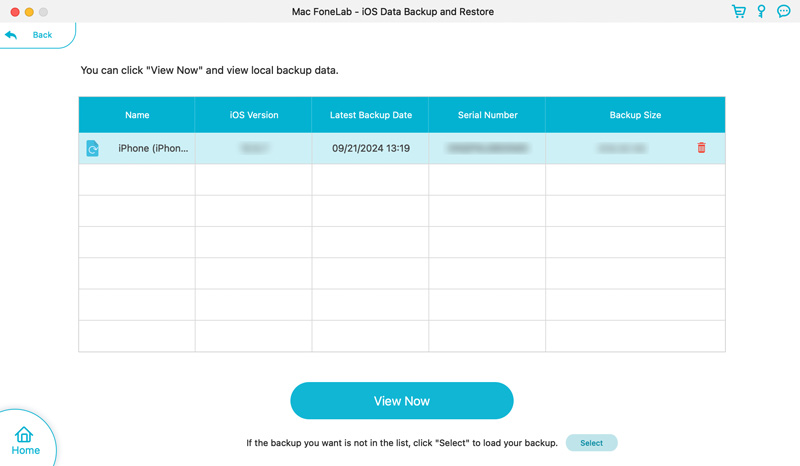Screen dimensions: 800x466
Task: Click Select to load your backup
Action: click(x=591, y=443)
